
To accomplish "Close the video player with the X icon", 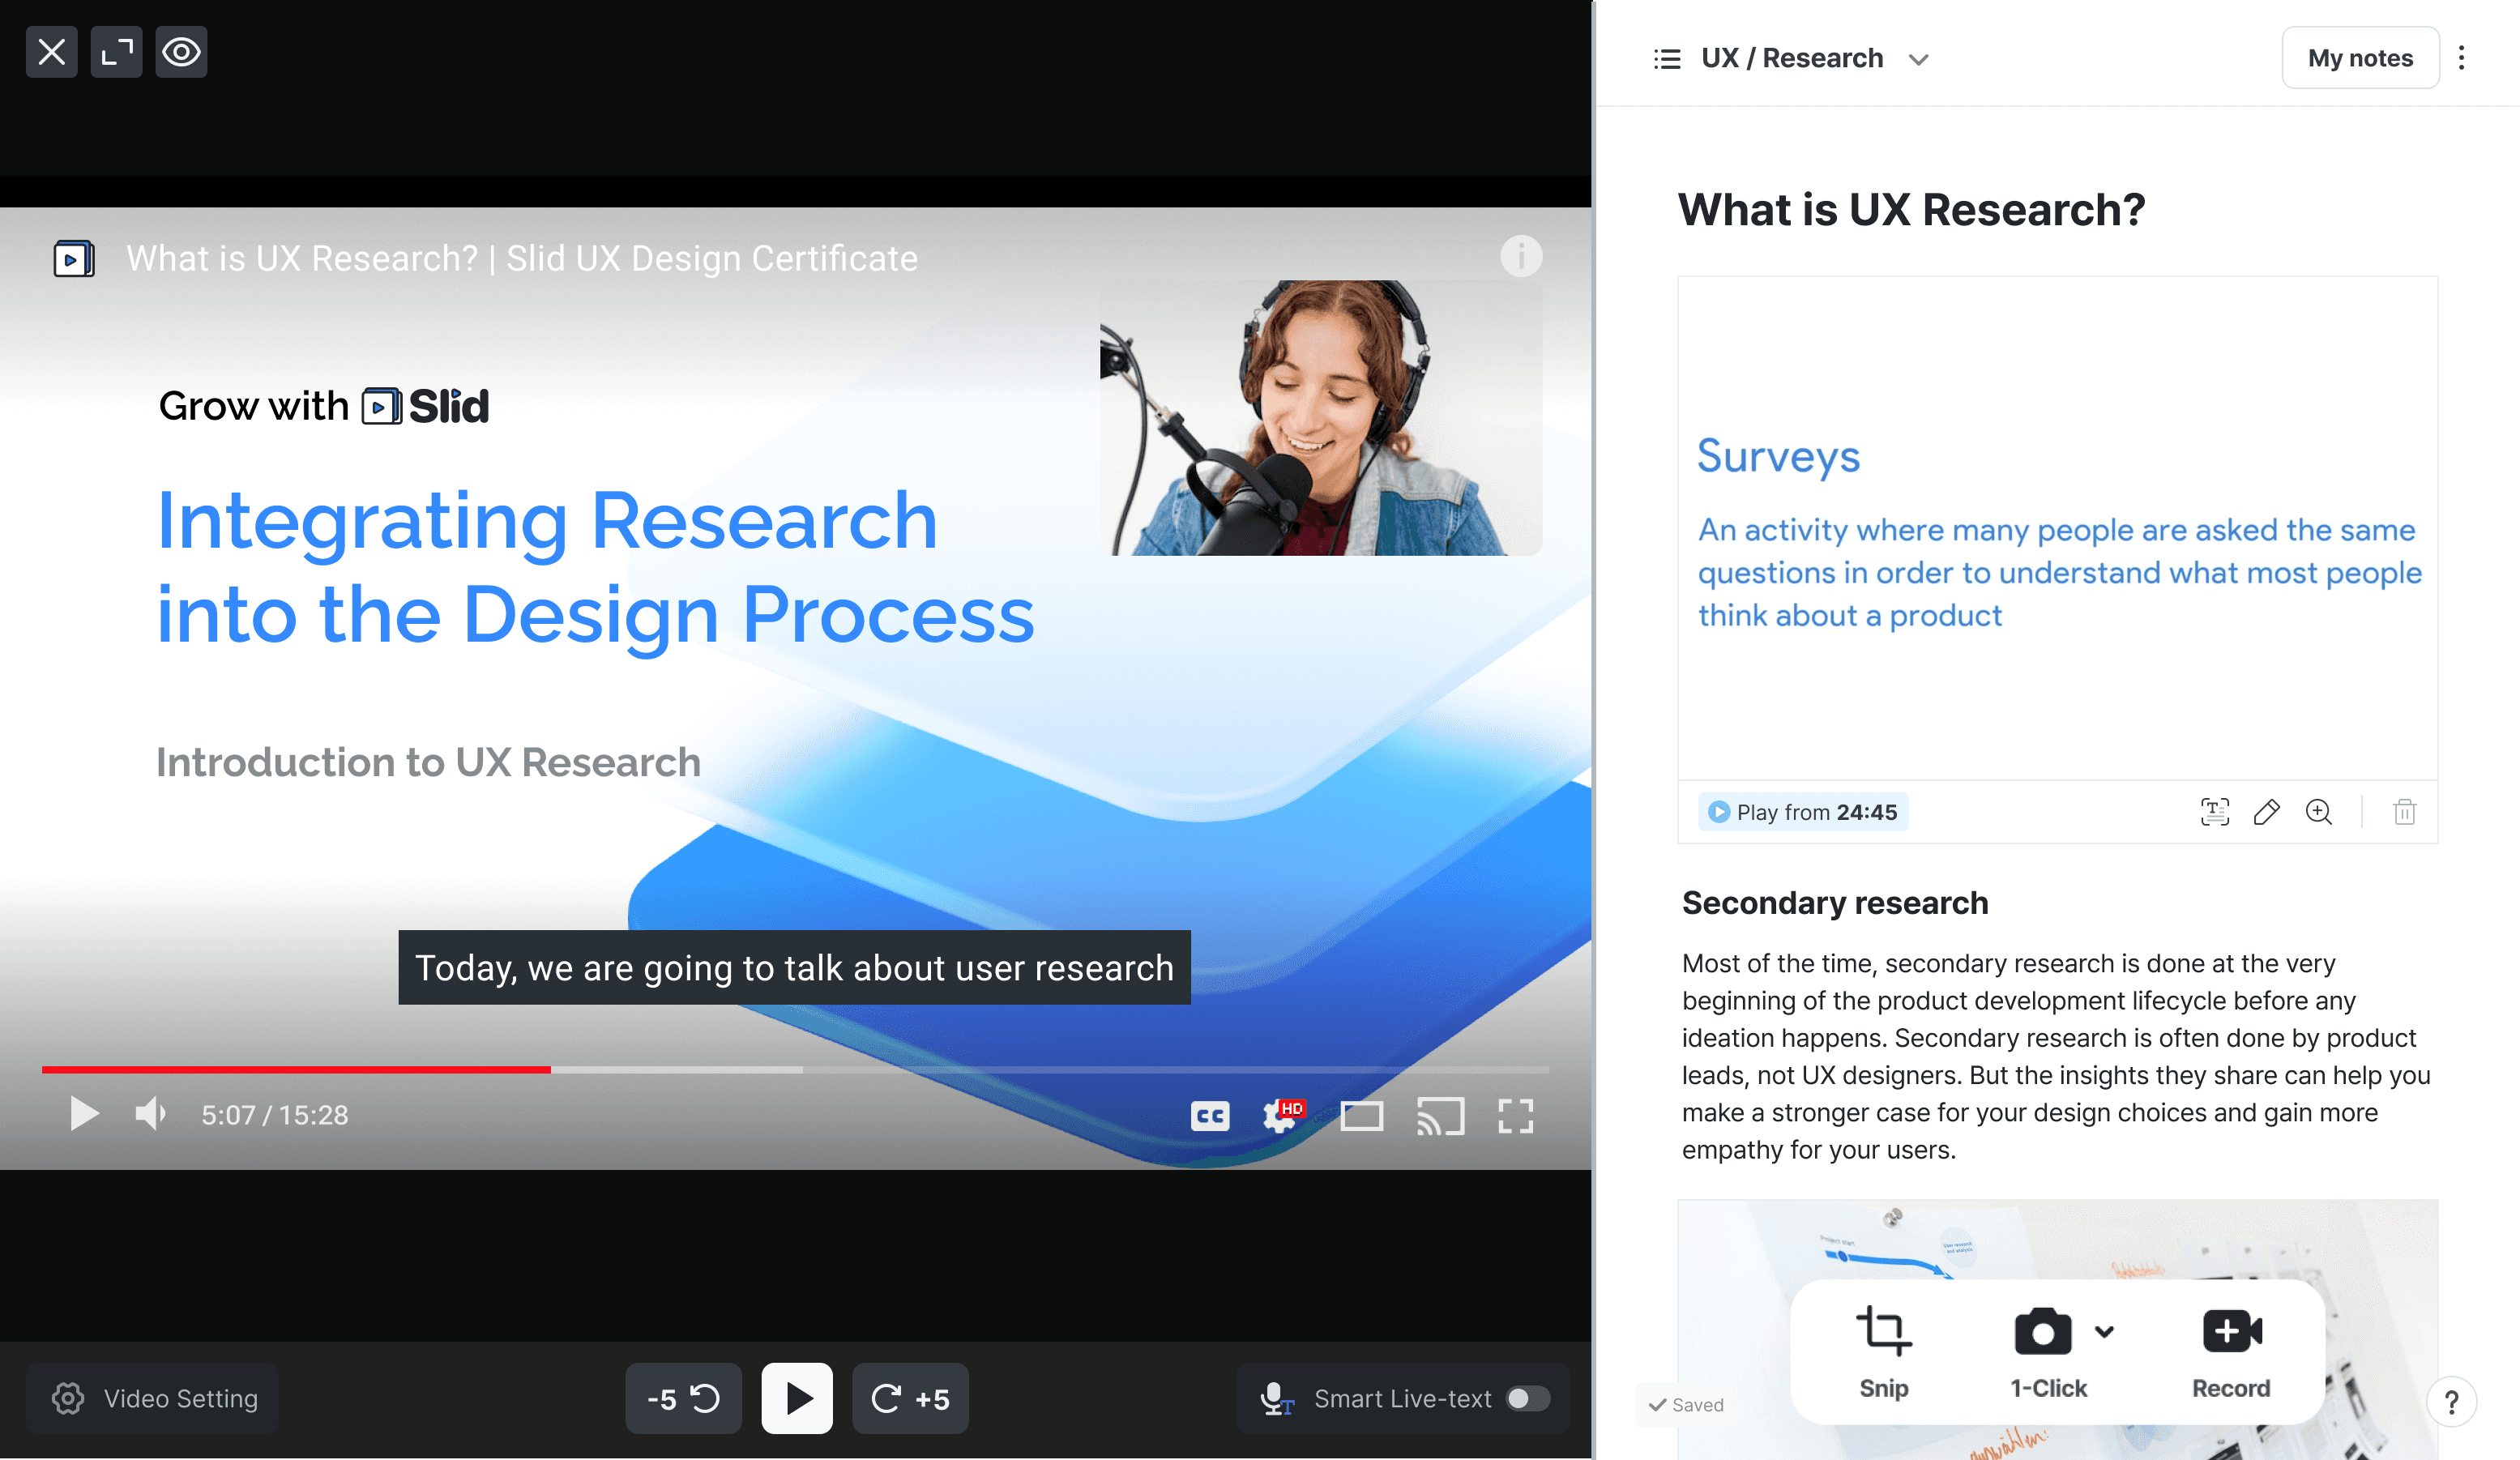I will (51, 52).
